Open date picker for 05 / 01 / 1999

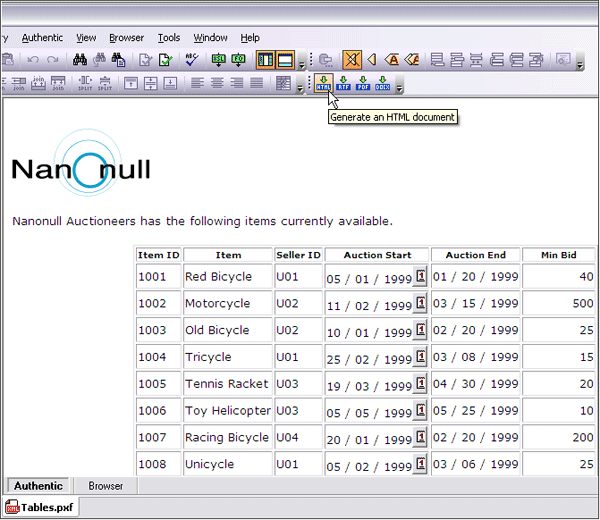click(420, 277)
